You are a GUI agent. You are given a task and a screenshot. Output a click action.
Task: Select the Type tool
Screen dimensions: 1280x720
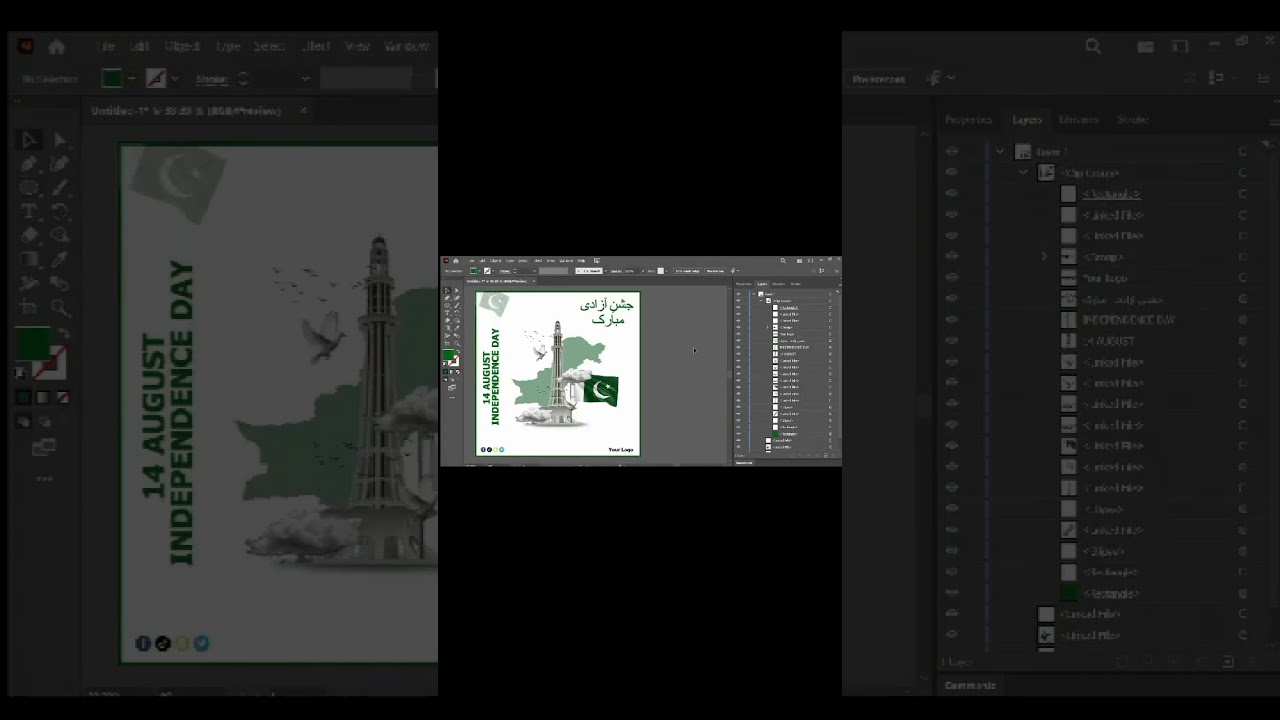29,212
